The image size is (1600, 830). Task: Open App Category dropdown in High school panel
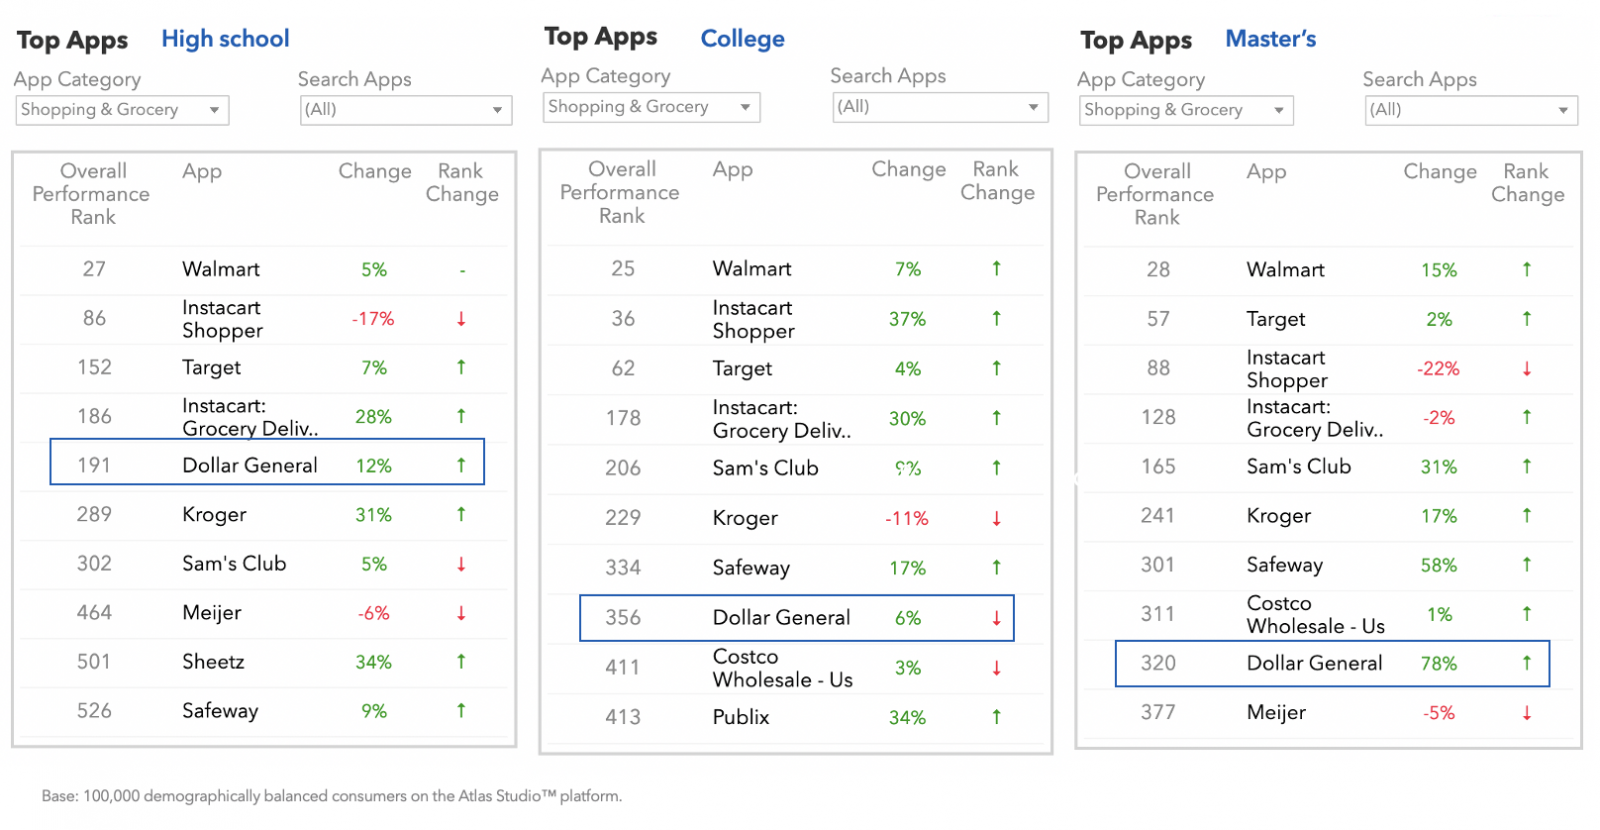pyautogui.click(x=122, y=110)
